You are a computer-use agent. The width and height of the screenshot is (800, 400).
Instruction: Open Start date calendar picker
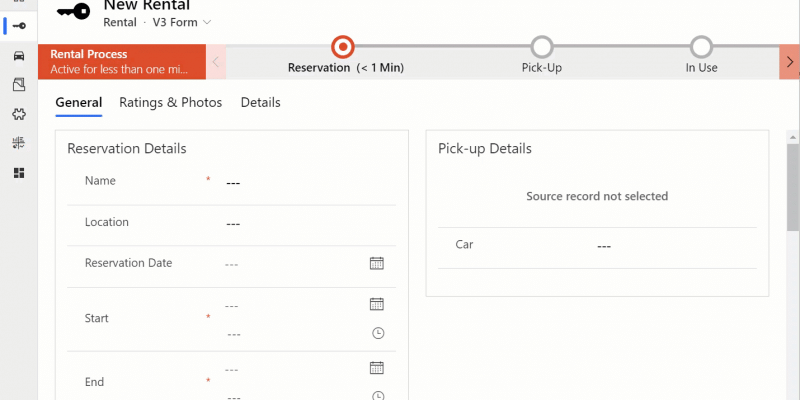(x=377, y=304)
